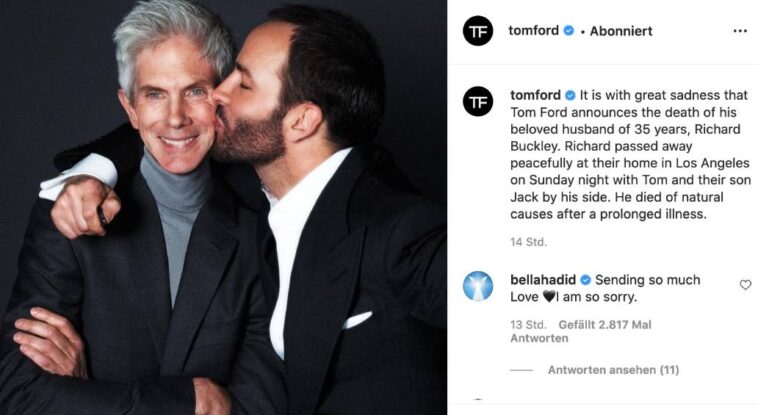The image size is (758, 415).
Task: Click the dash line before Antworten ansehen
Action: tap(522, 371)
